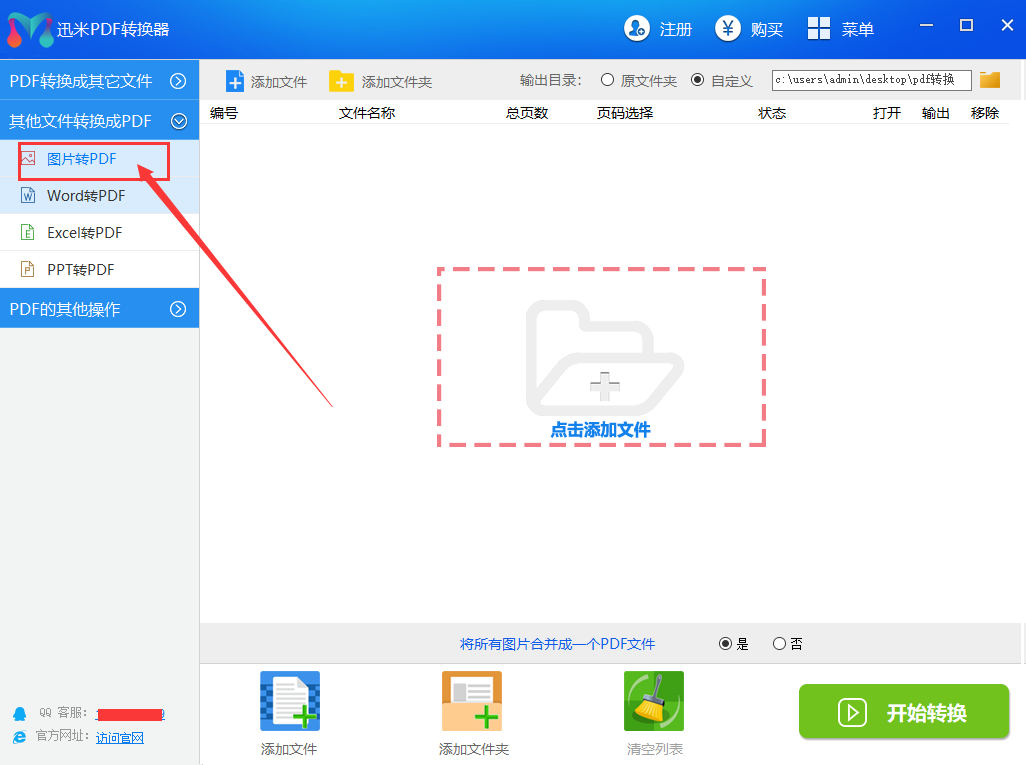Image resolution: width=1026 pixels, height=765 pixels.
Task: Click the clear list broom icon
Action: point(654,702)
